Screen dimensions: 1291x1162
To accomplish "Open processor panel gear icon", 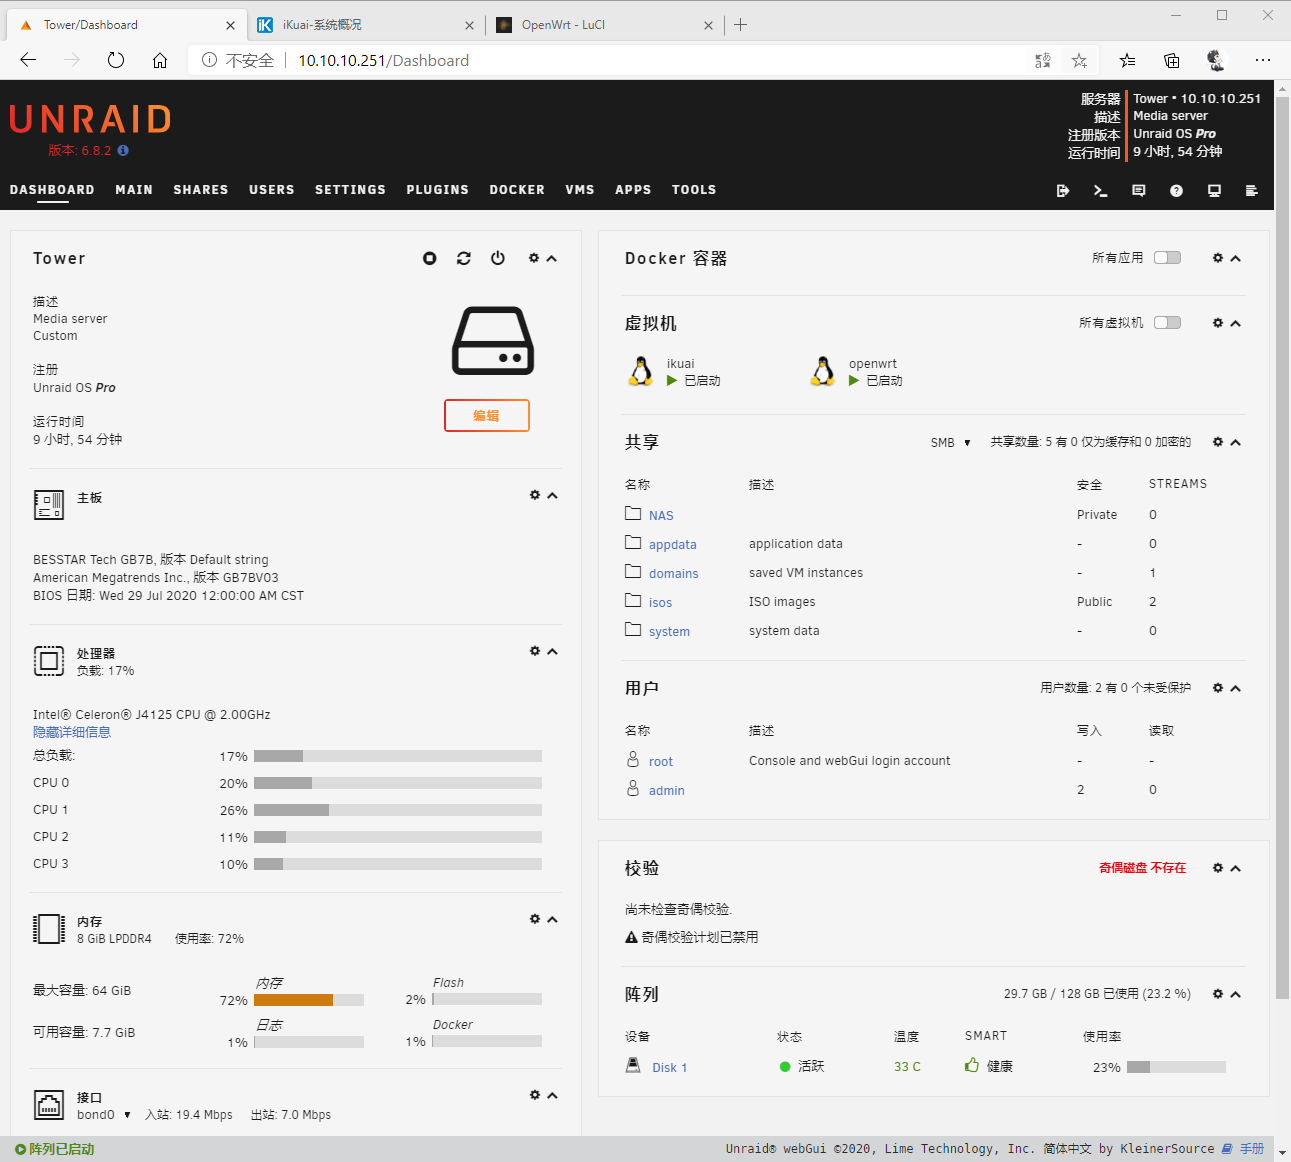I will (x=535, y=651).
